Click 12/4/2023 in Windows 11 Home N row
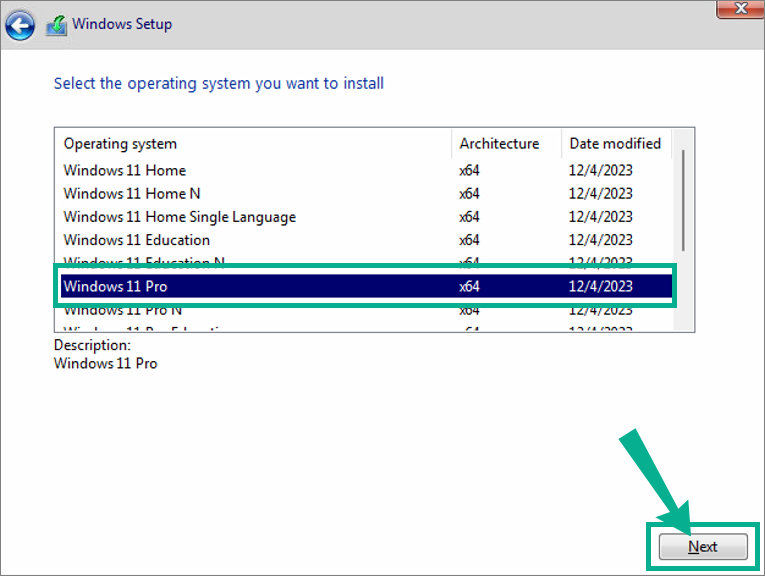The image size is (765, 576). point(601,194)
